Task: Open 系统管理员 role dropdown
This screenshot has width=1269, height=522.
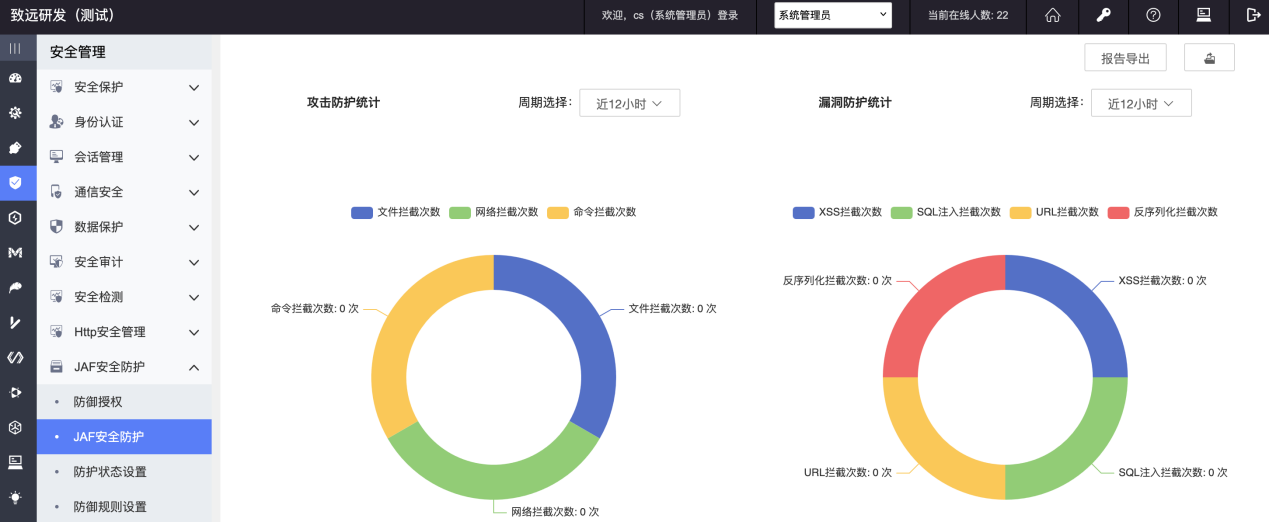Action: click(x=832, y=15)
